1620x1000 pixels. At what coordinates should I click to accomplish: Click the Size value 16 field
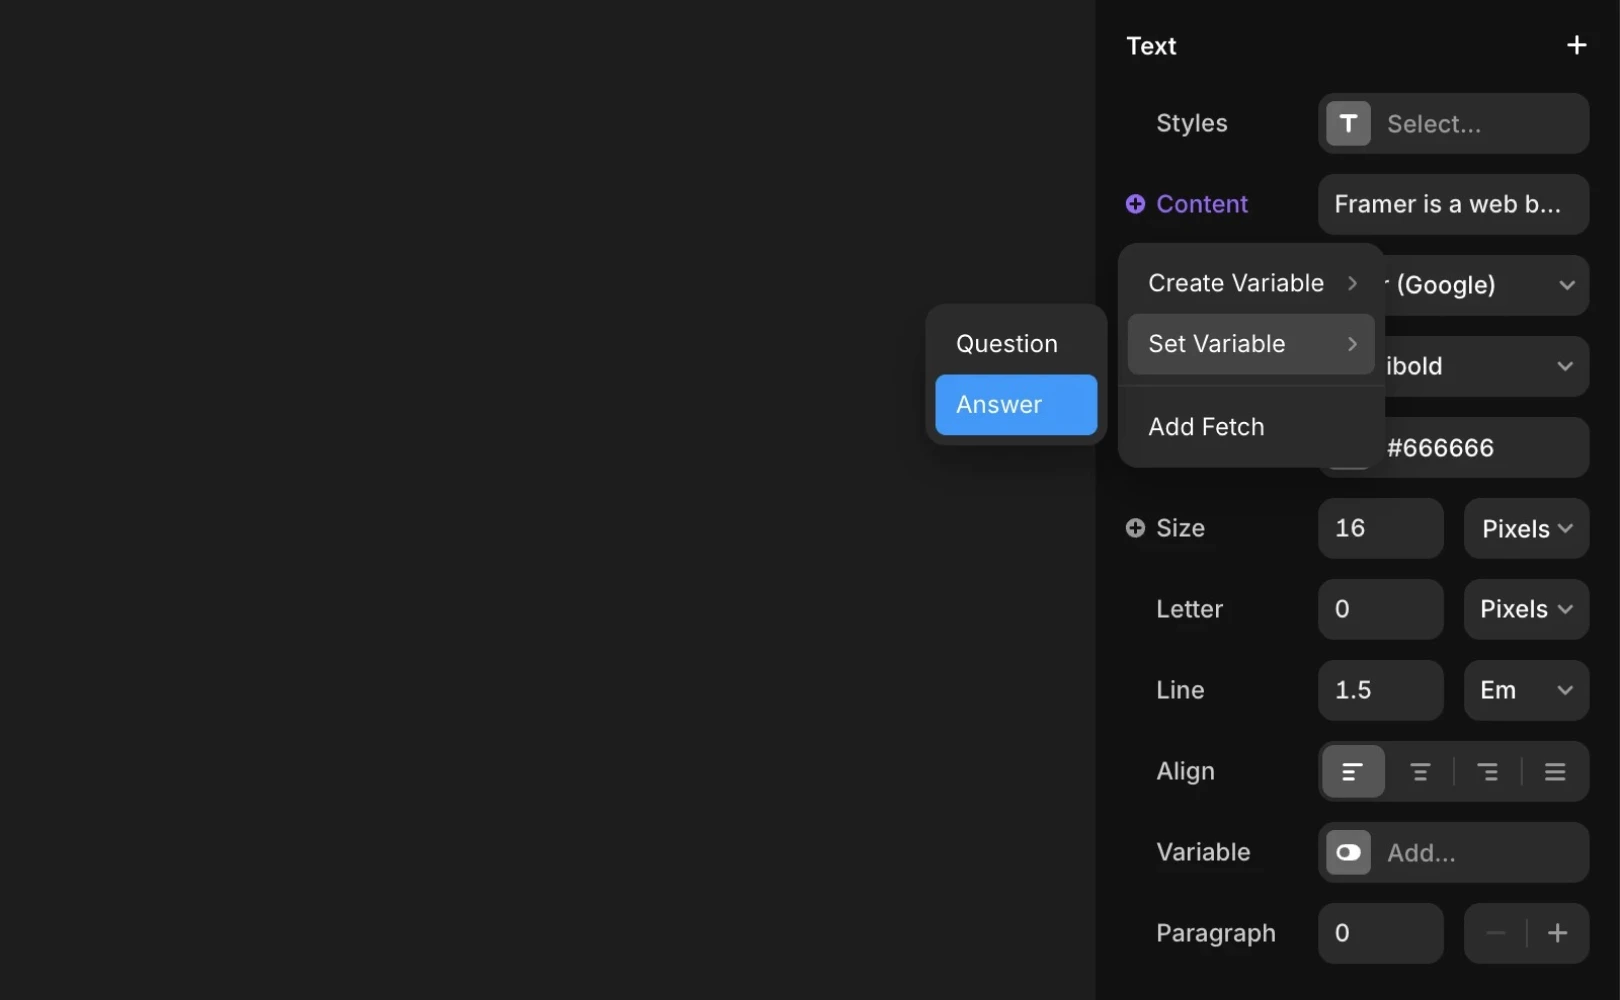click(x=1380, y=529)
